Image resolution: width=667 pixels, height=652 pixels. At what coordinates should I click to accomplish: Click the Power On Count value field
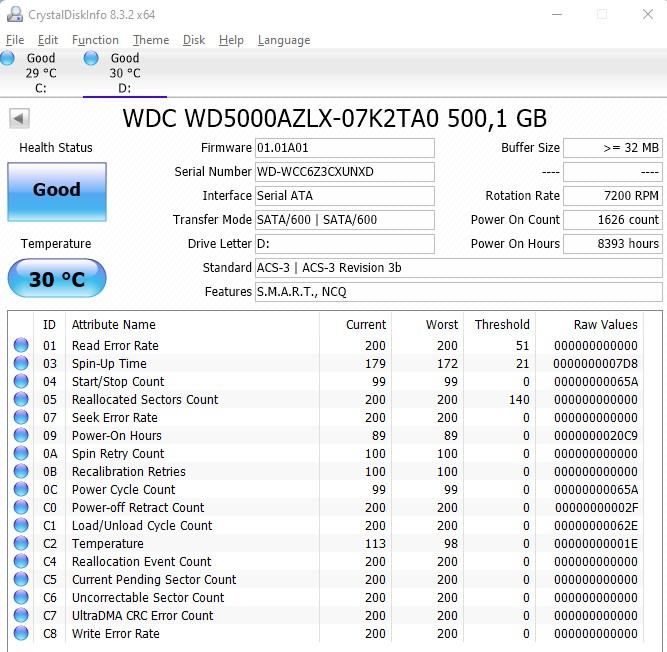click(613, 220)
